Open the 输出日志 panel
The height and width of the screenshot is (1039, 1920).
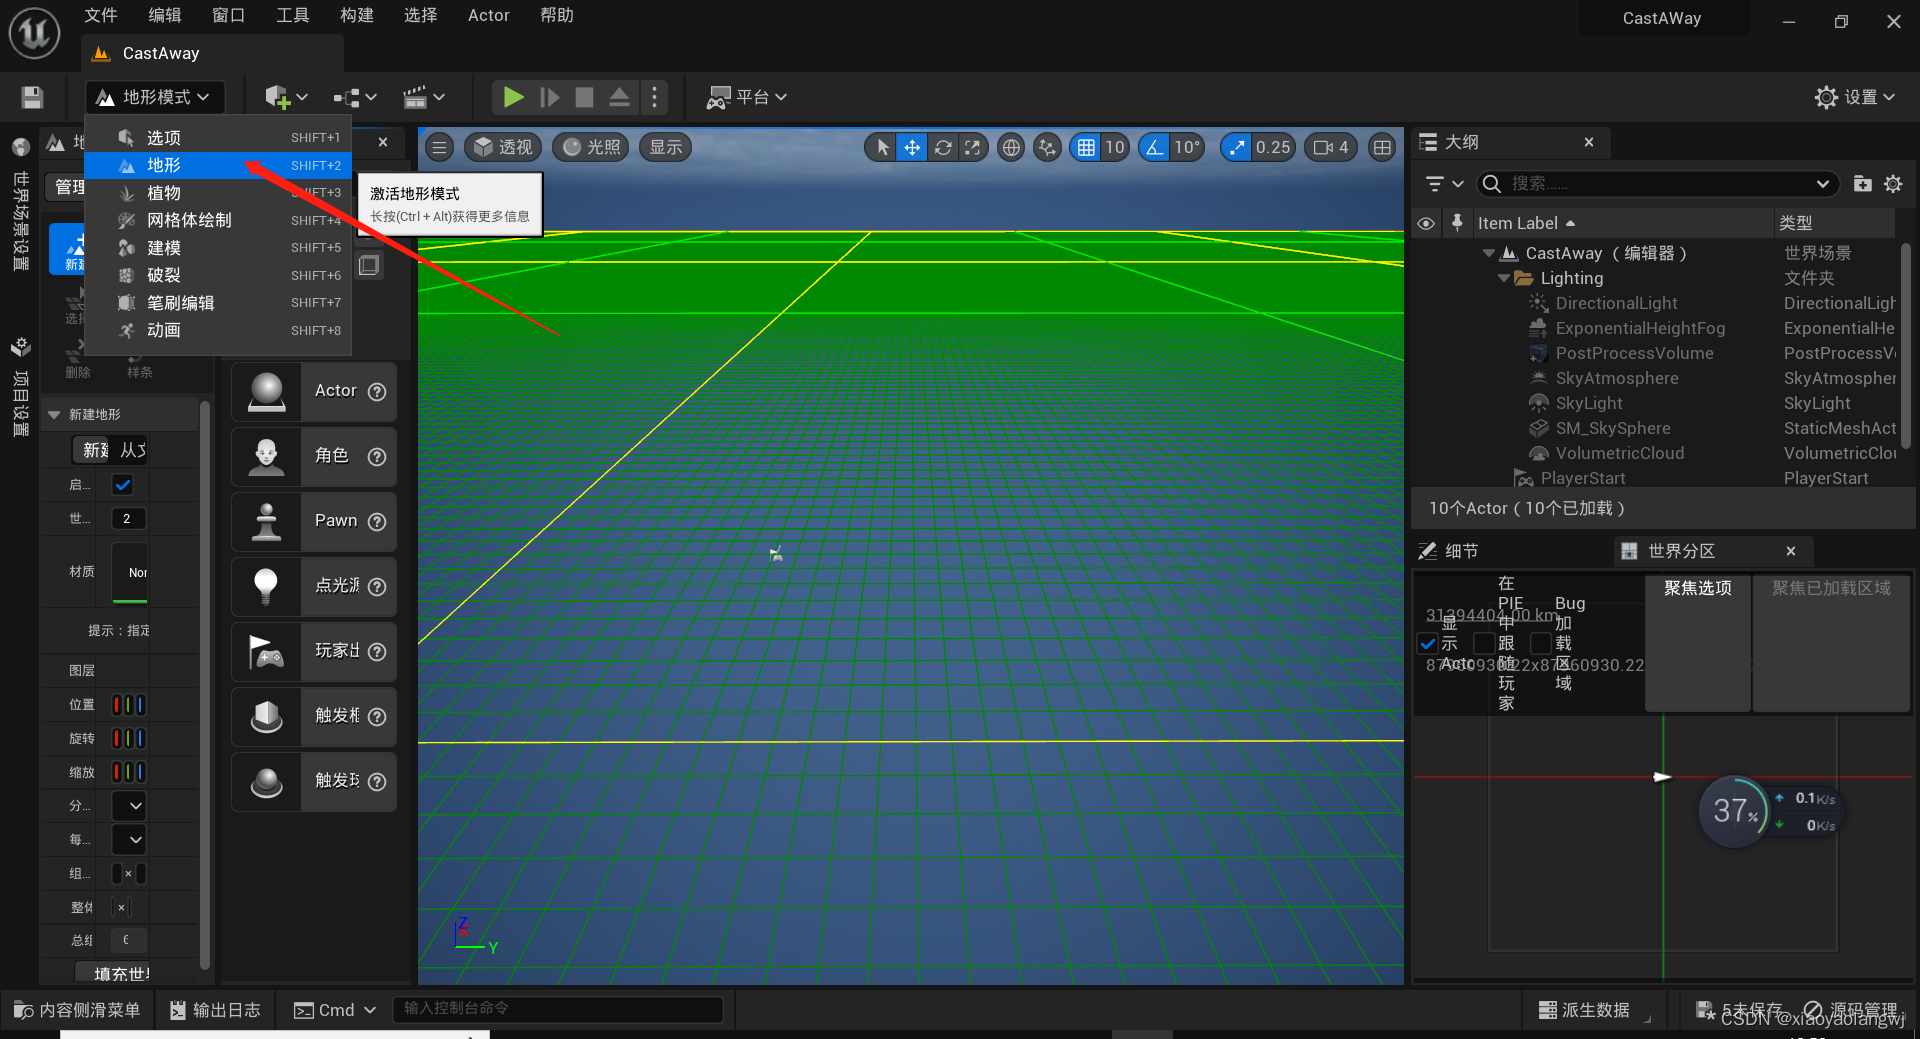[215, 1010]
